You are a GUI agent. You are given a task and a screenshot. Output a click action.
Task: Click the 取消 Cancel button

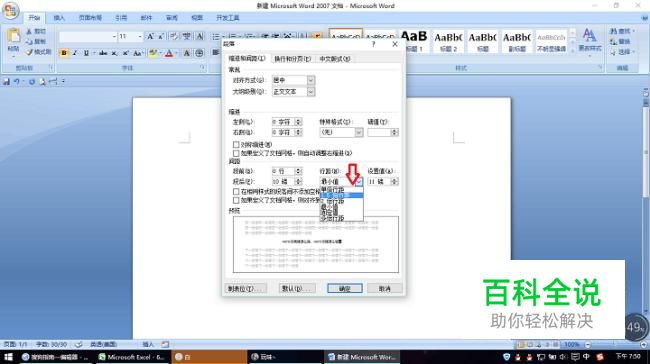tap(384, 288)
